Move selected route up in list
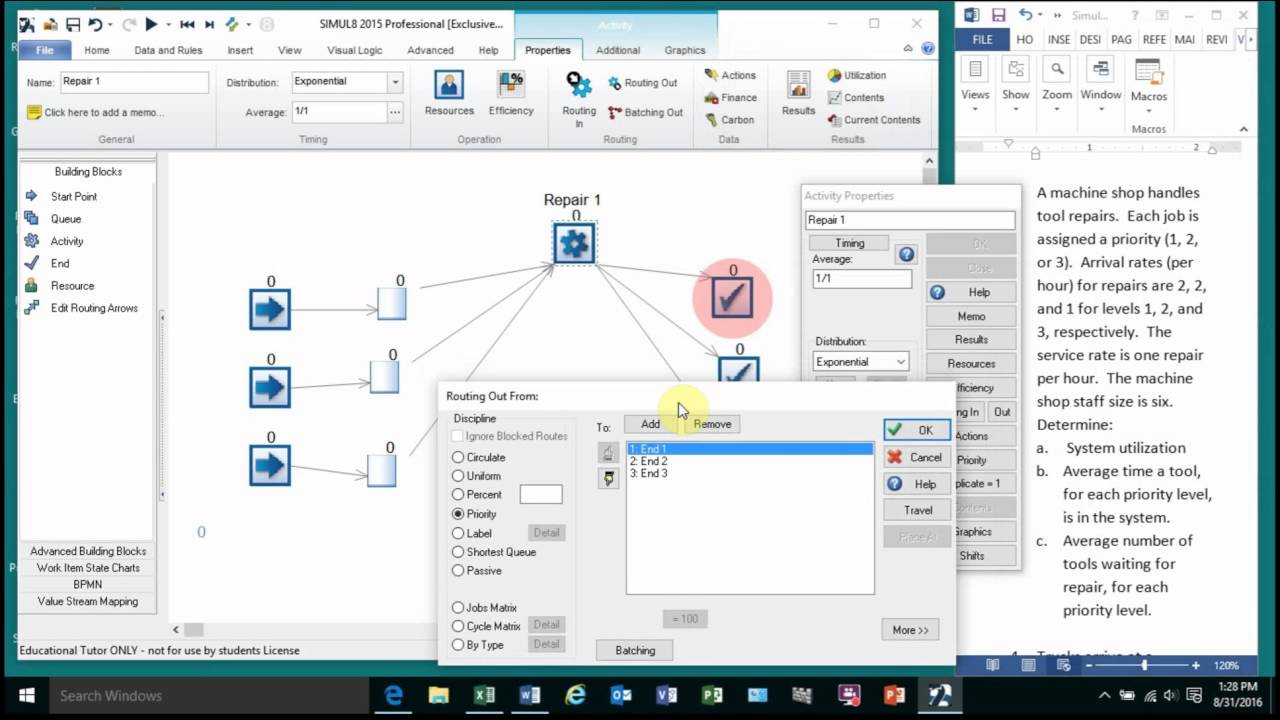Screen dimensions: 1280x720 pyautogui.click(x=607, y=453)
